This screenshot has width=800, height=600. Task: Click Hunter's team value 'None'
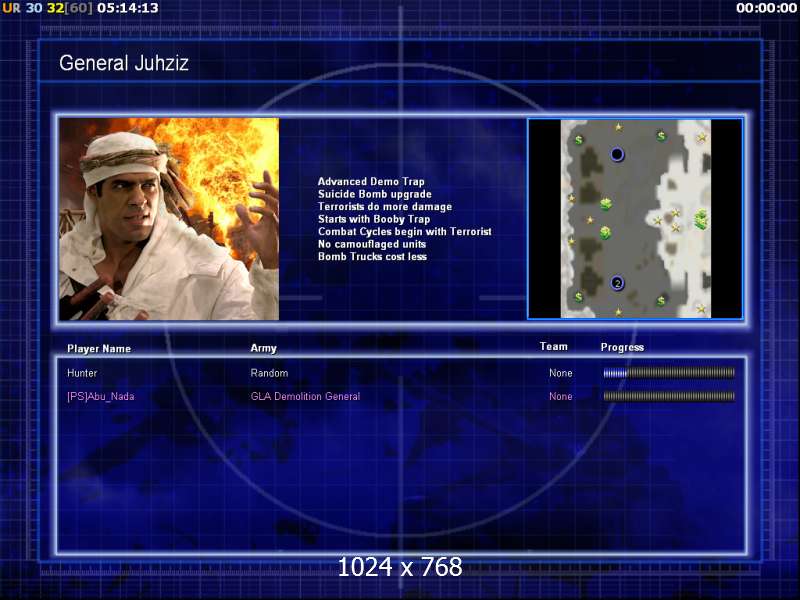[560, 373]
